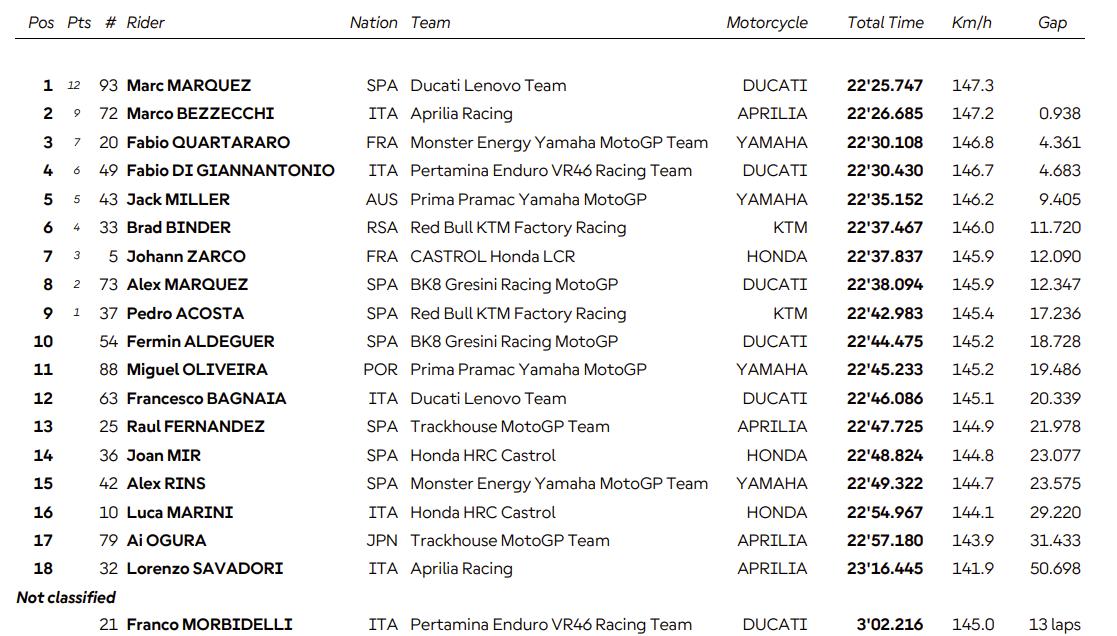This screenshot has height=636, width=1117.
Task: Click the Nation column header
Action: coord(373,23)
